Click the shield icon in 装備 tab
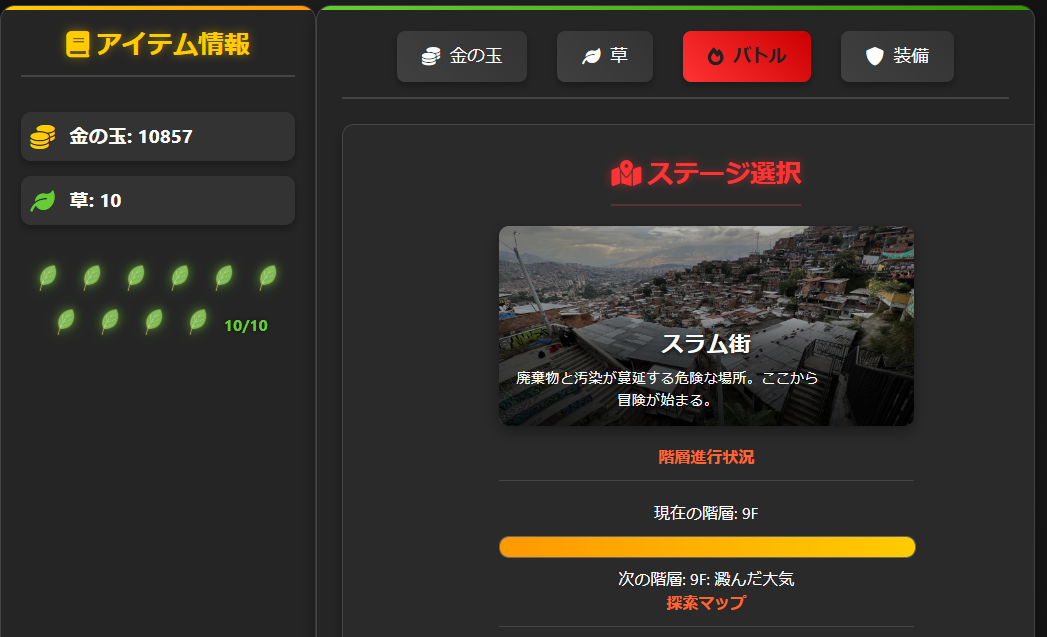1047x637 pixels. [875, 56]
